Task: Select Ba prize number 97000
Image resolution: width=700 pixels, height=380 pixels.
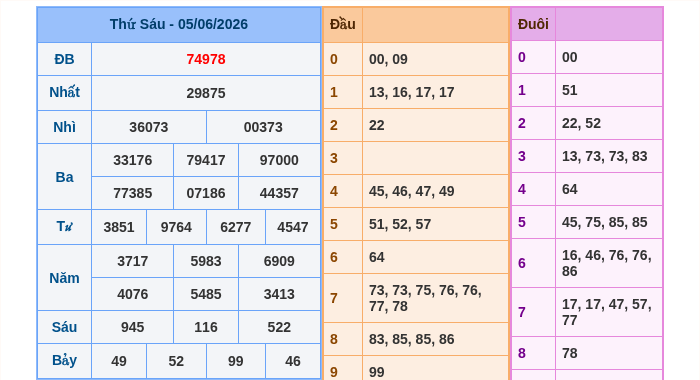Action: 279,160
